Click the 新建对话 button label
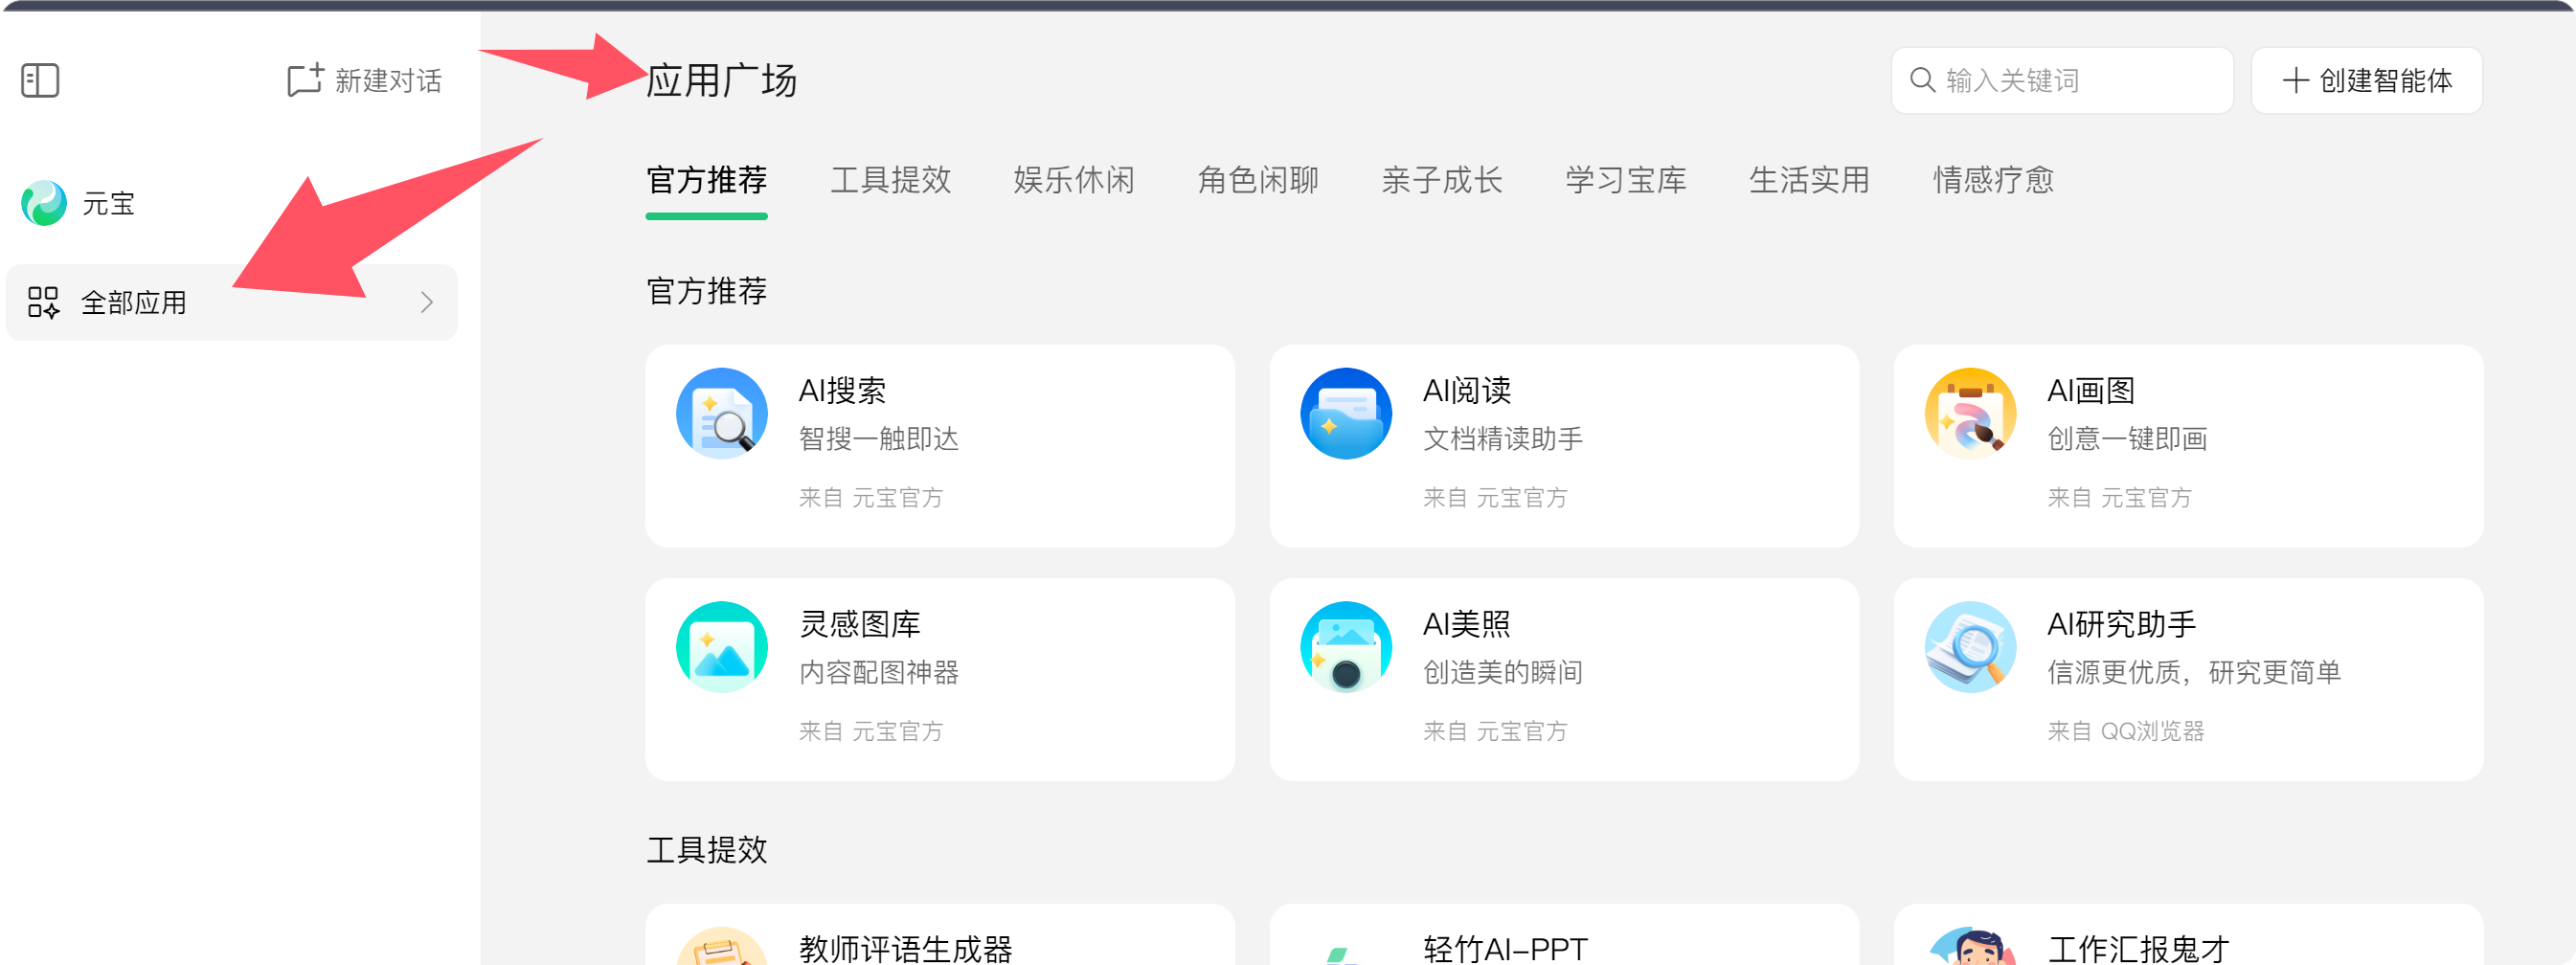 [388, 80]
